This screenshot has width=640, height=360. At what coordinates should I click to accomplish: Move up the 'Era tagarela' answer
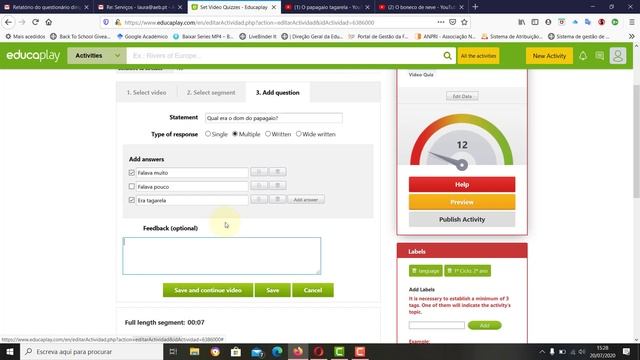259,200
